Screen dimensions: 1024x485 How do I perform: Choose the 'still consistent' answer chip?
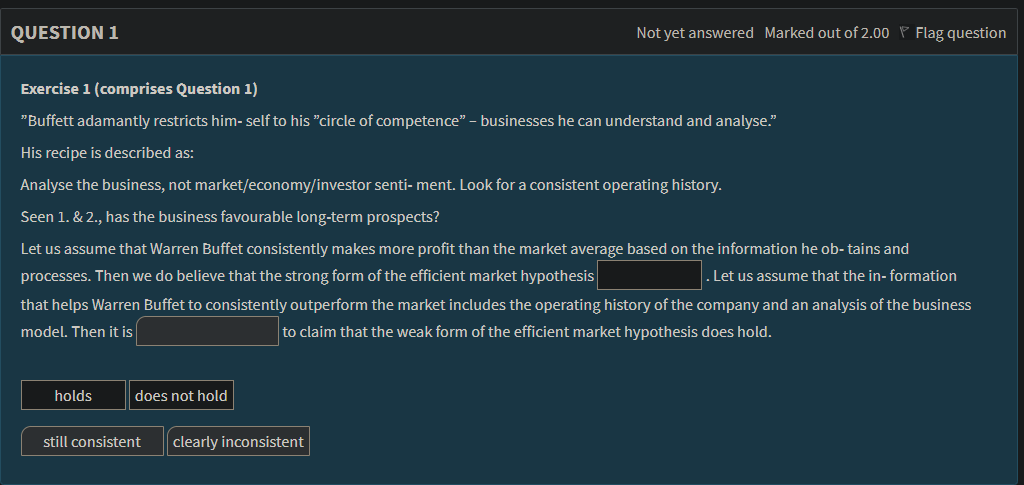click(x=92, y=441)
